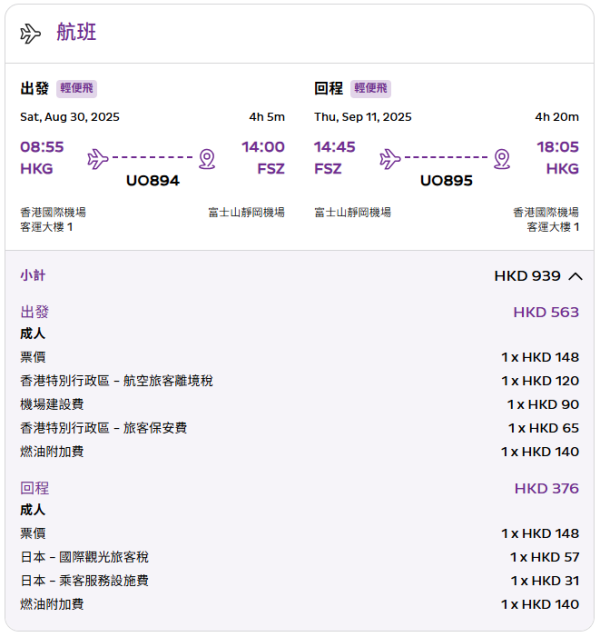Click the destination pin icon before 18:05 HKG
This screenshot has width=600, height=637.
(502, 159)
